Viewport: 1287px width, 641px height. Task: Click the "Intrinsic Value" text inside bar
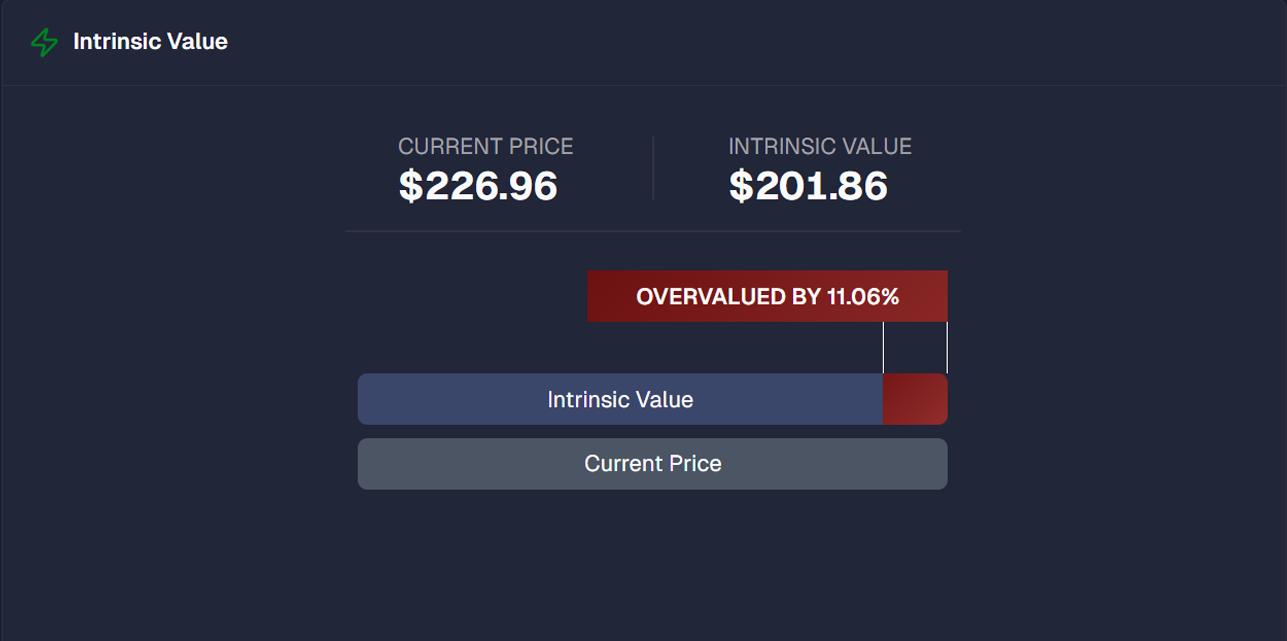click(x=620, y=400)
